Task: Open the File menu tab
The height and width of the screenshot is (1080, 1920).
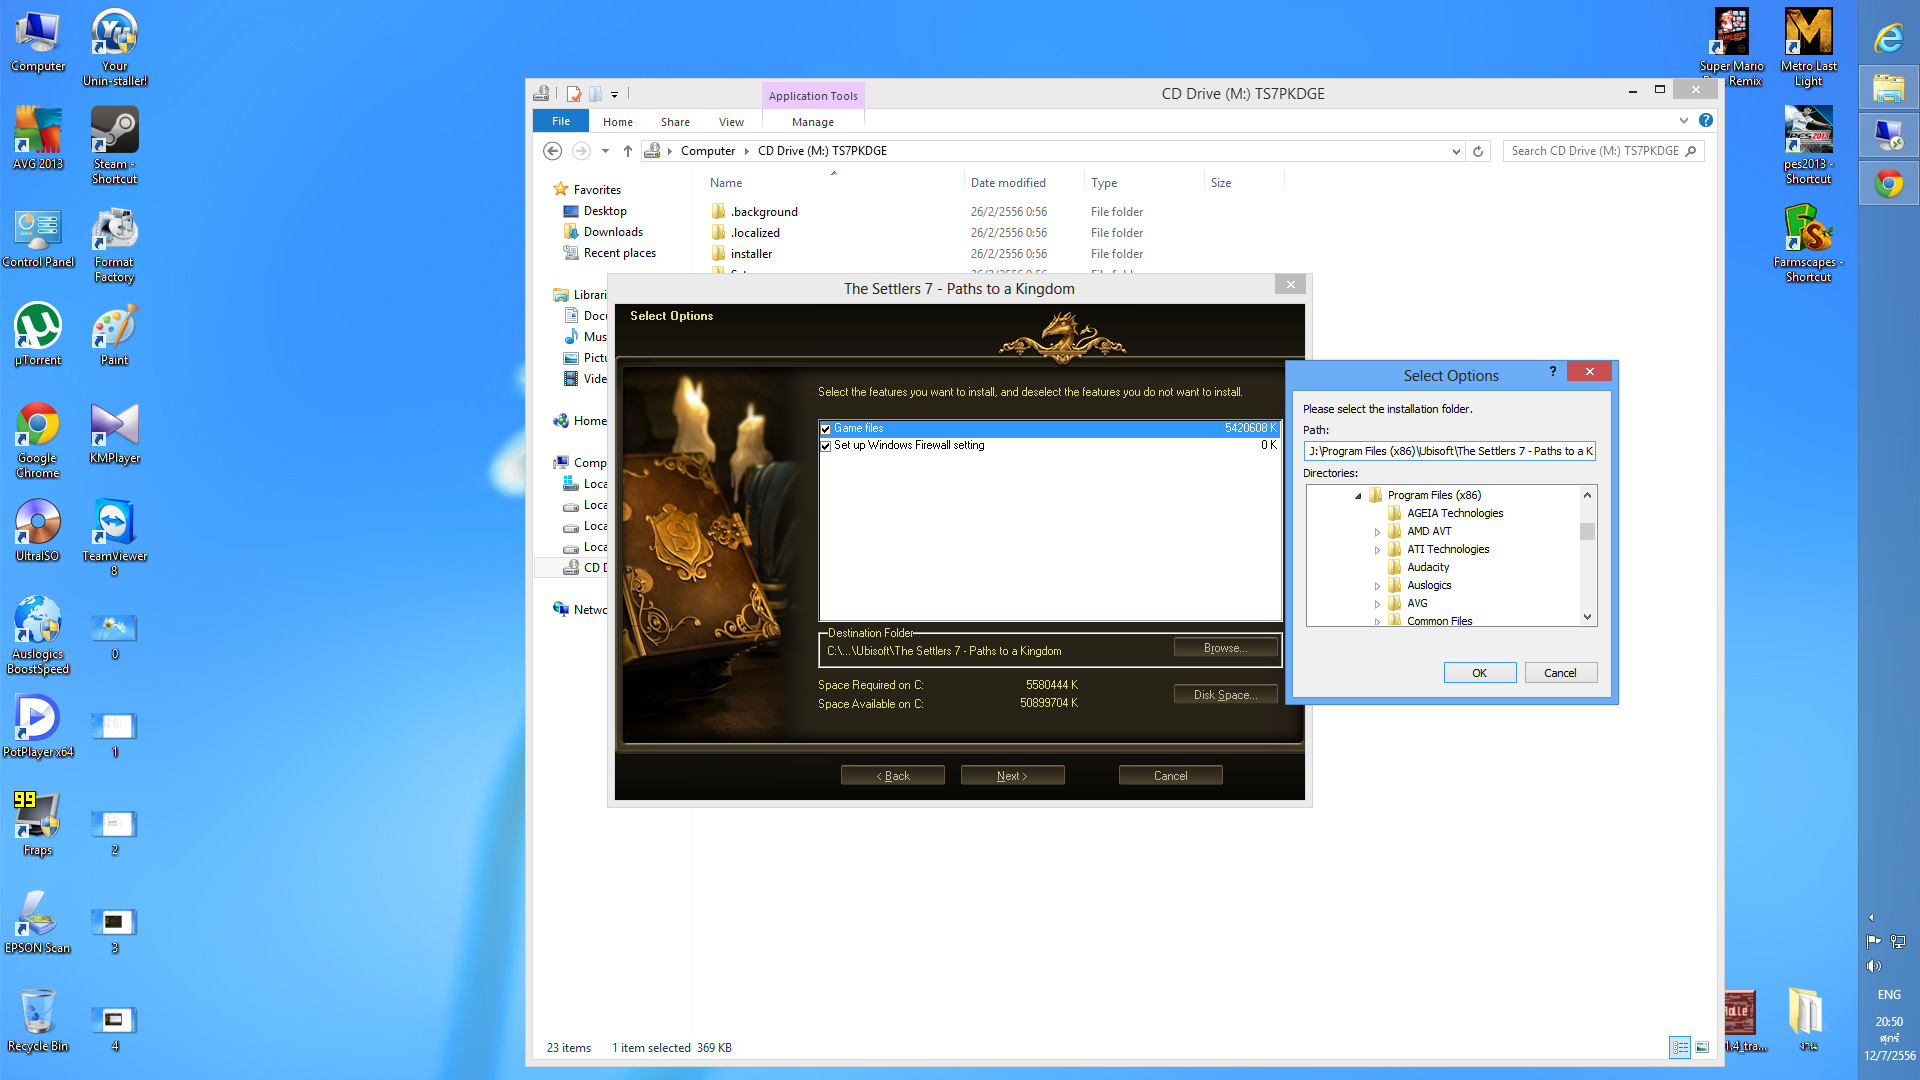Action: point(561,121)
